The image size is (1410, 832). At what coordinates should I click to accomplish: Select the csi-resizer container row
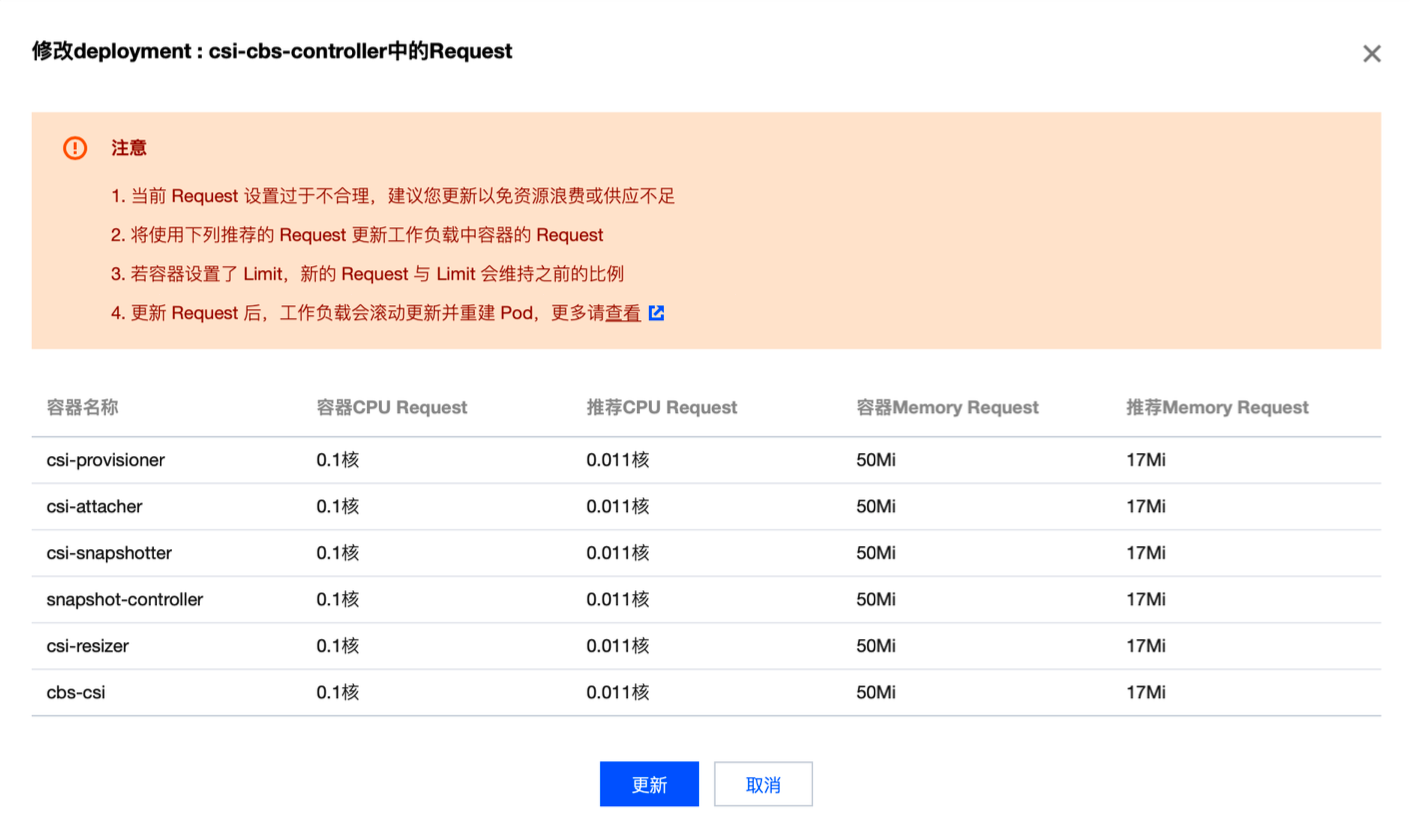click(x=88, y=646)
